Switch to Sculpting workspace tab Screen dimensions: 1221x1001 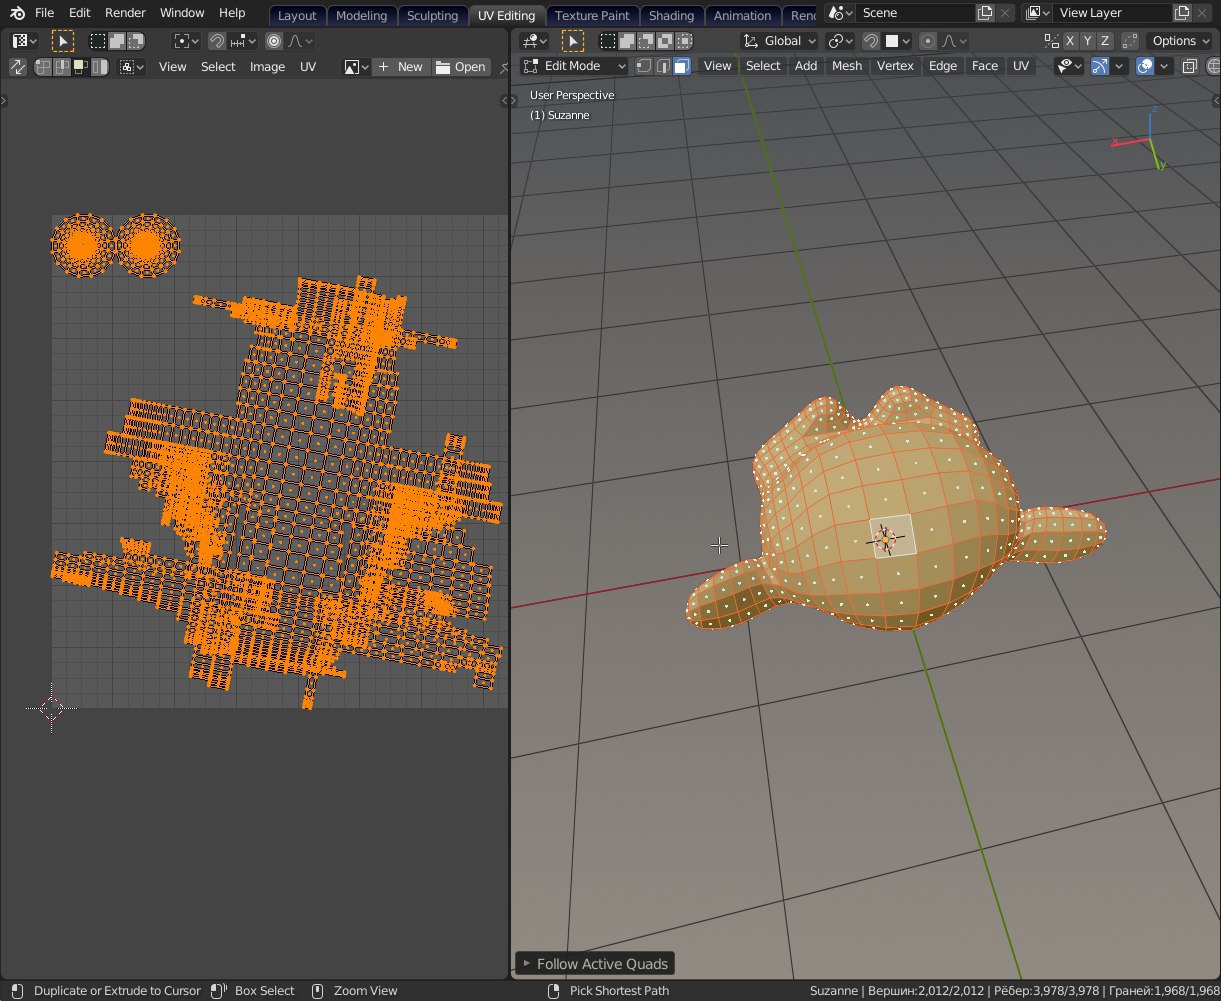[x=432, y=15]
